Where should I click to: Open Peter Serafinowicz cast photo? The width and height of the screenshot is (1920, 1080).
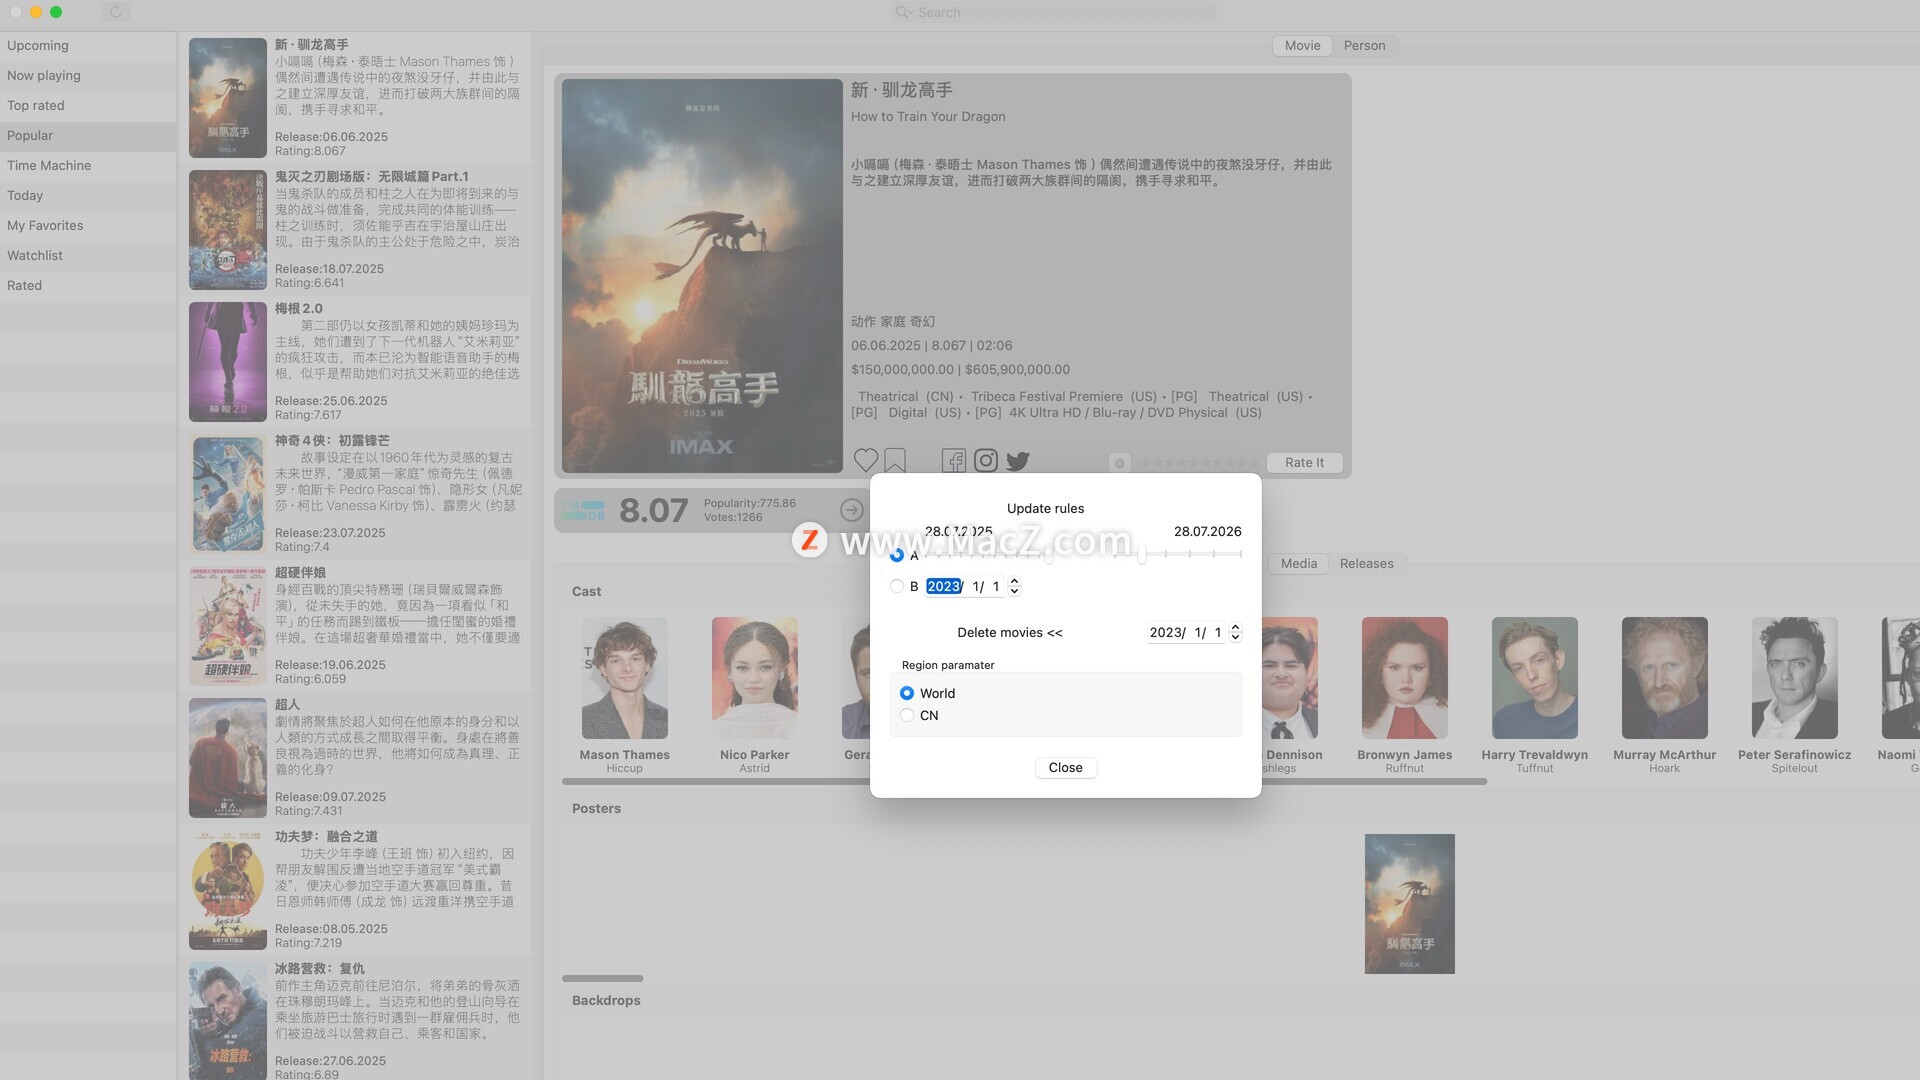(1795, 678)
